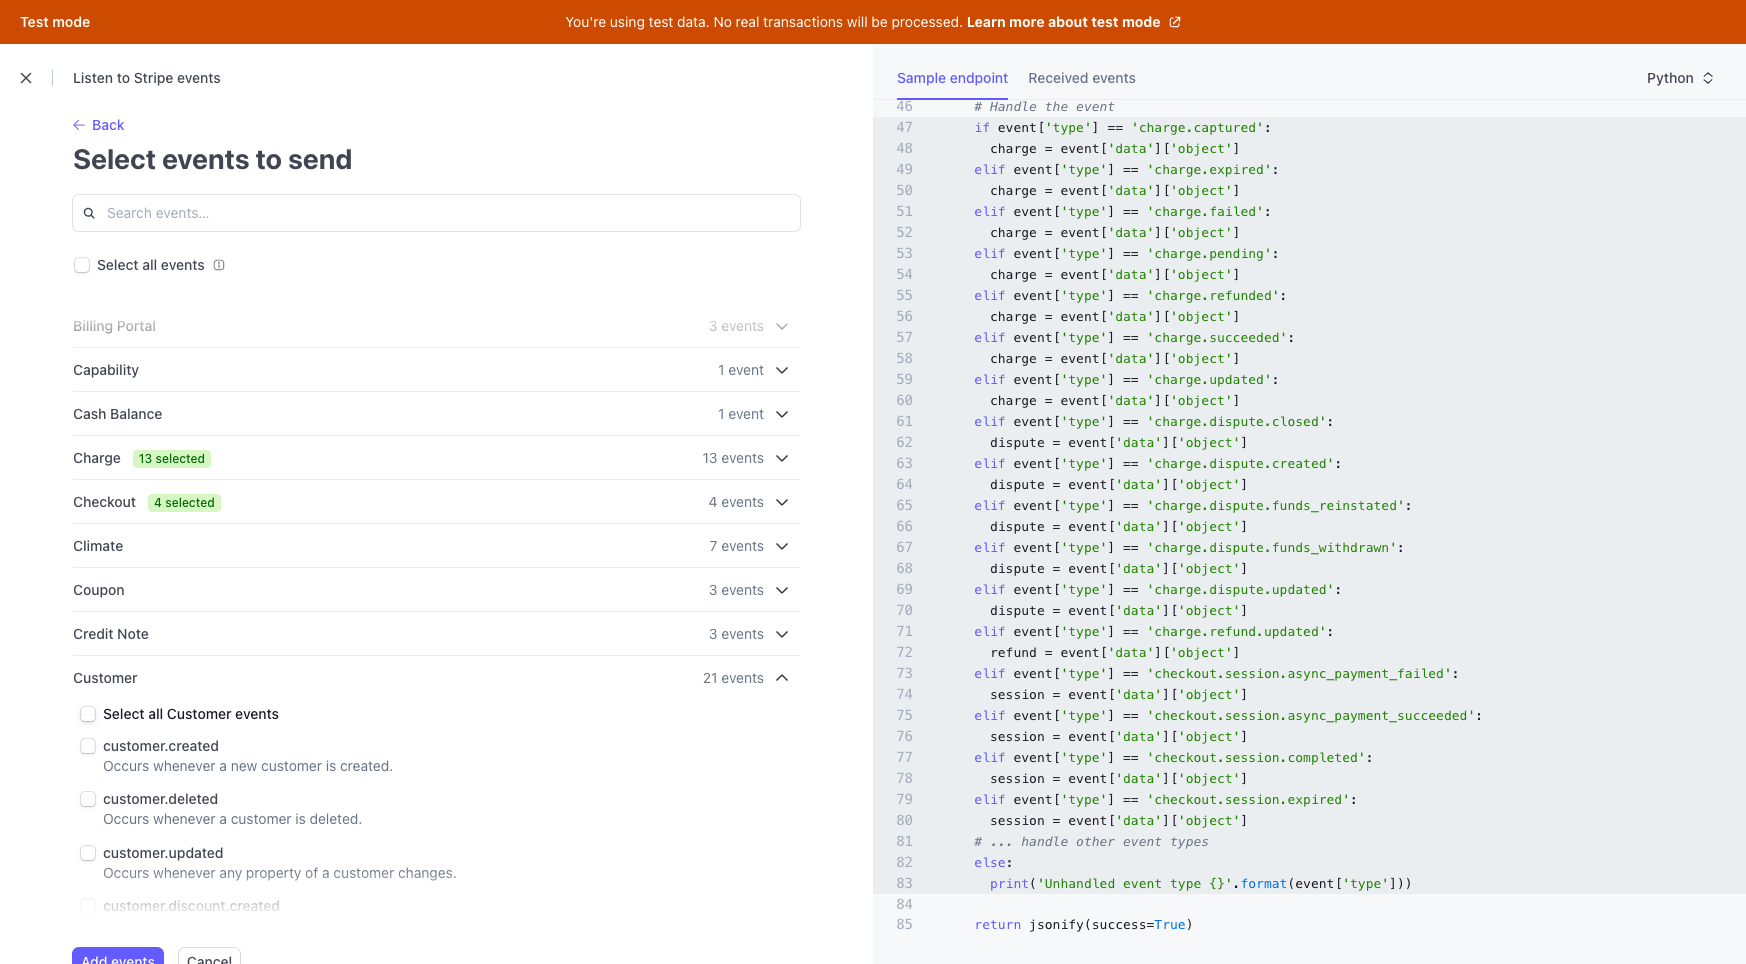Click the Credit Note group label
This screenshot has height=964, width=1746.
coord(111,634)
